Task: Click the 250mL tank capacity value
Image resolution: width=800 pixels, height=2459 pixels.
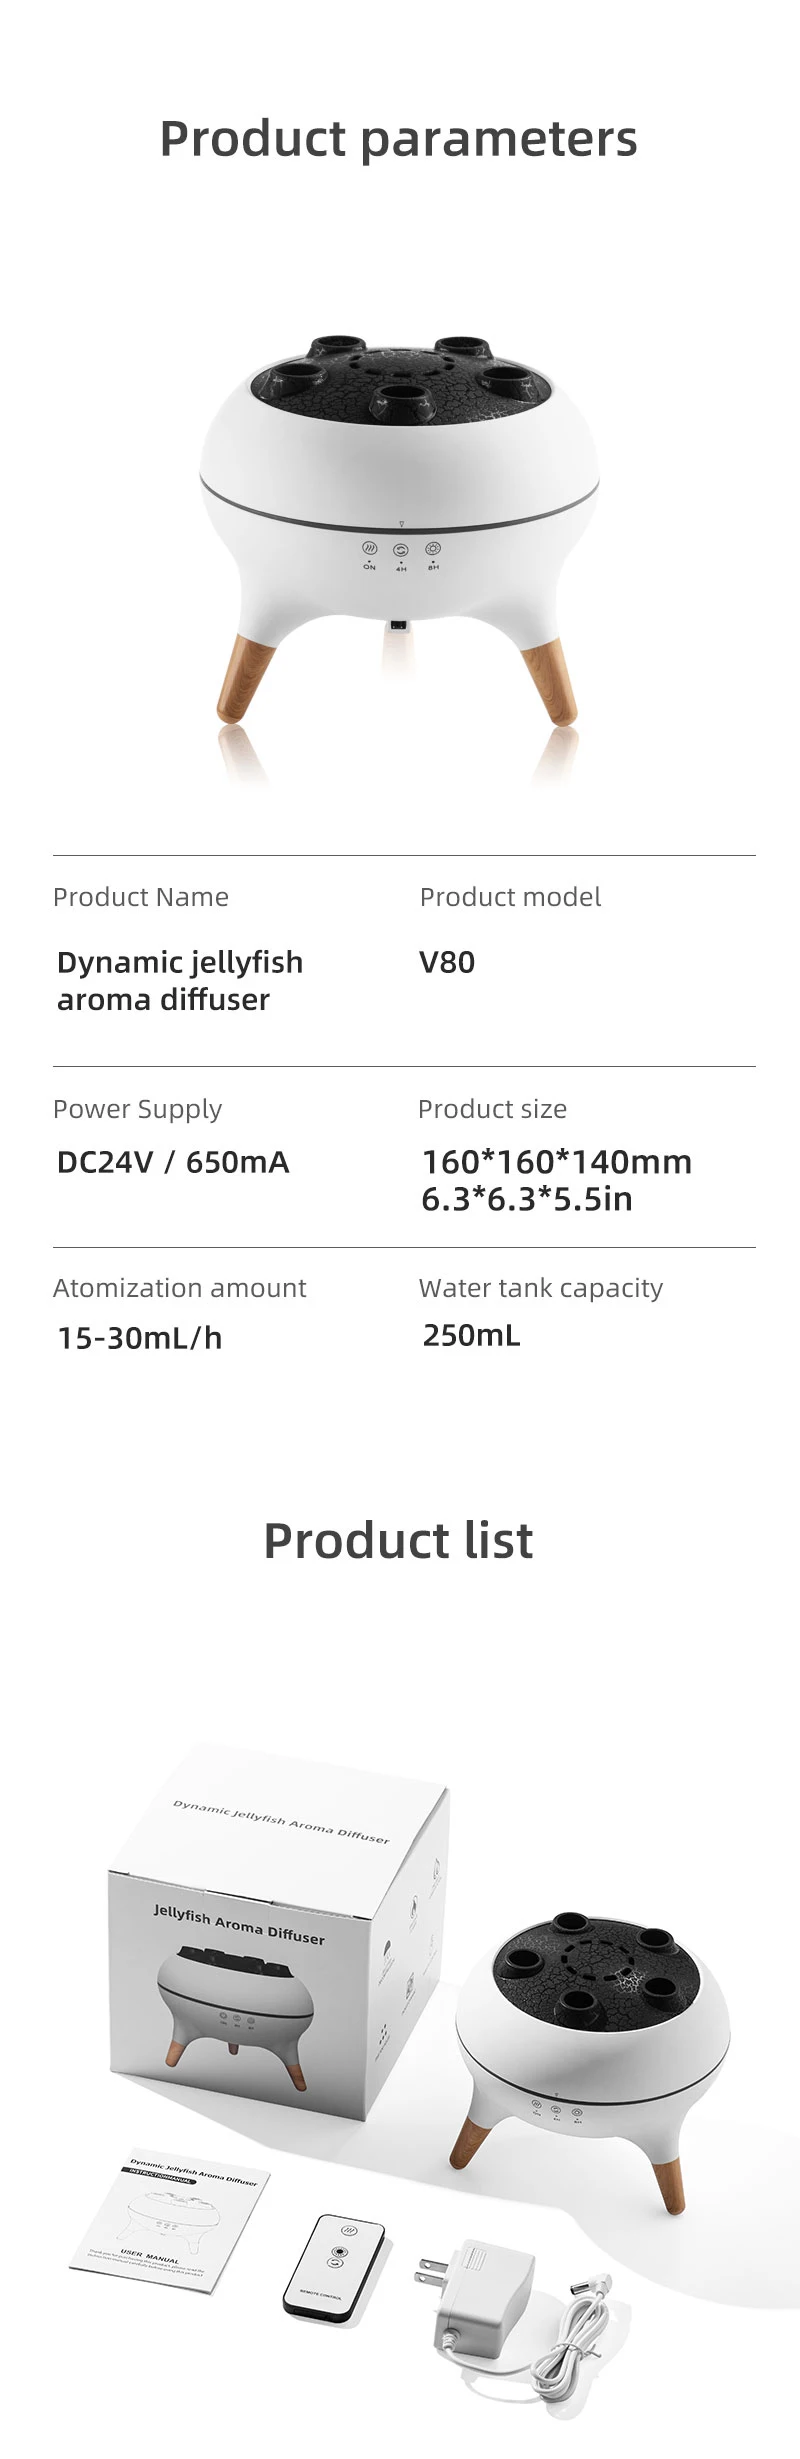Action: click(472, 1335)
